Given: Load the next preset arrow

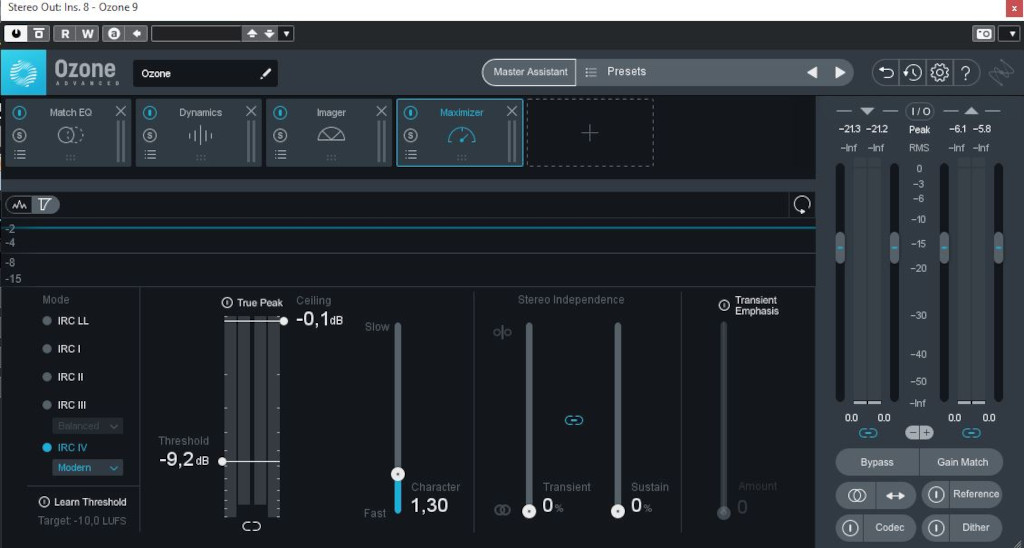Looking at the screenshot, I should point(840,73).
